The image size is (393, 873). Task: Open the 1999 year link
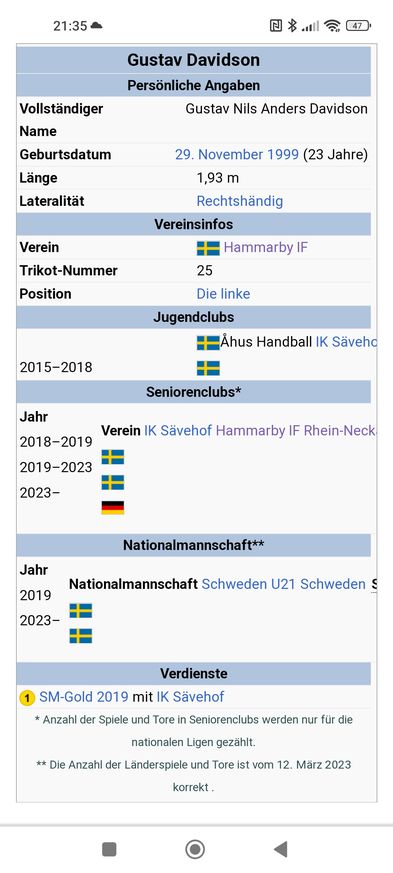[277, 154]
